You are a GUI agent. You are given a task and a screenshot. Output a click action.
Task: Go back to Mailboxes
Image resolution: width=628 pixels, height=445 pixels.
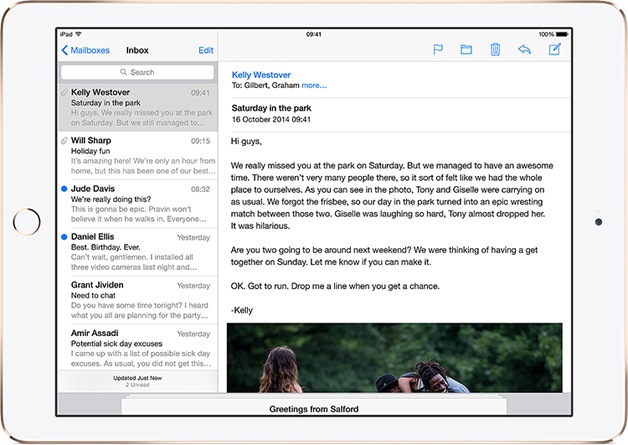[85, 50]
